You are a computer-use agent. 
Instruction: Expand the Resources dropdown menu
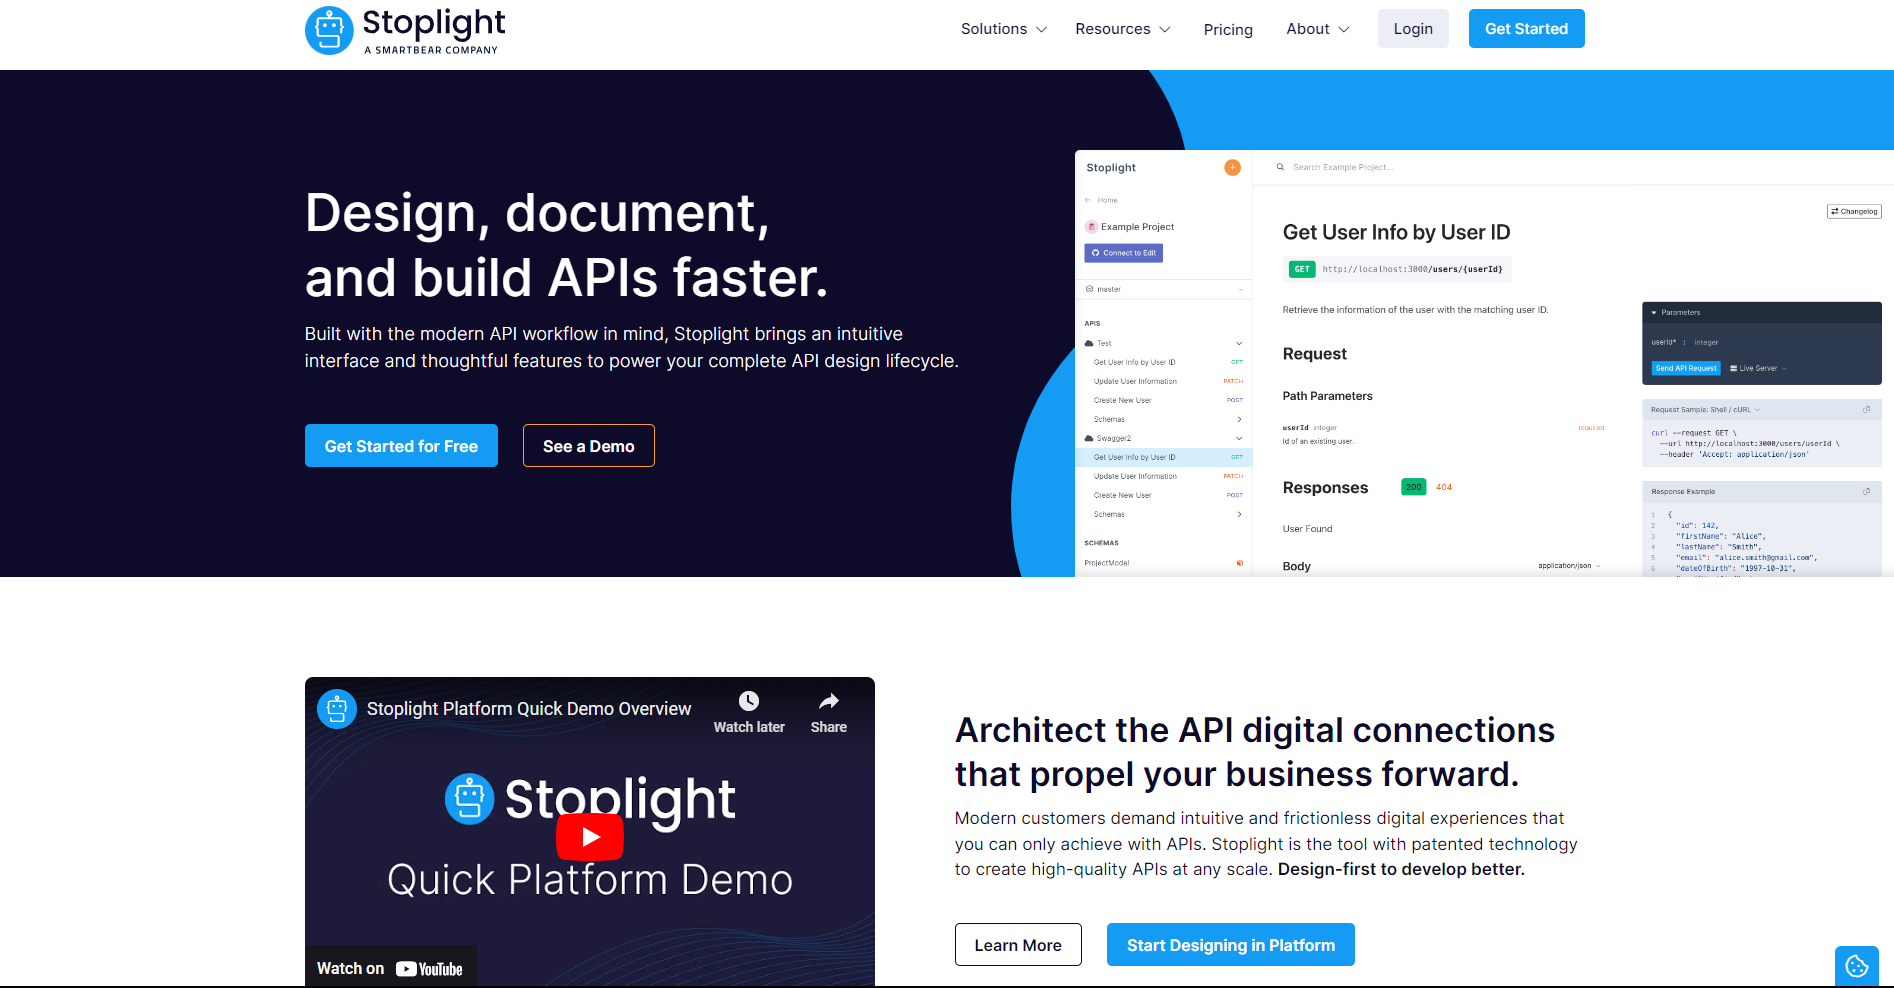[1122, 29]
